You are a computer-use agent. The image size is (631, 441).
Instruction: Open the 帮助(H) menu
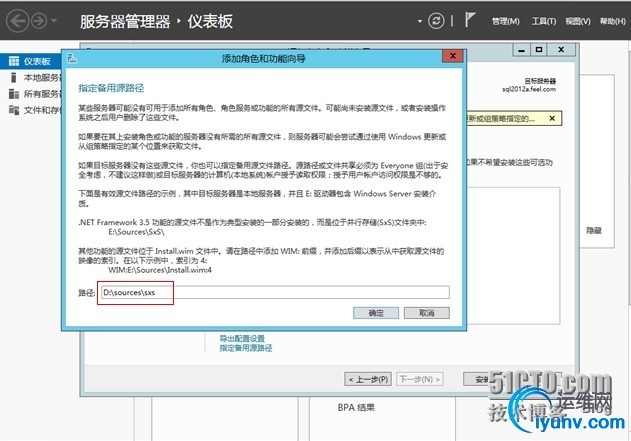click(613, 21)
